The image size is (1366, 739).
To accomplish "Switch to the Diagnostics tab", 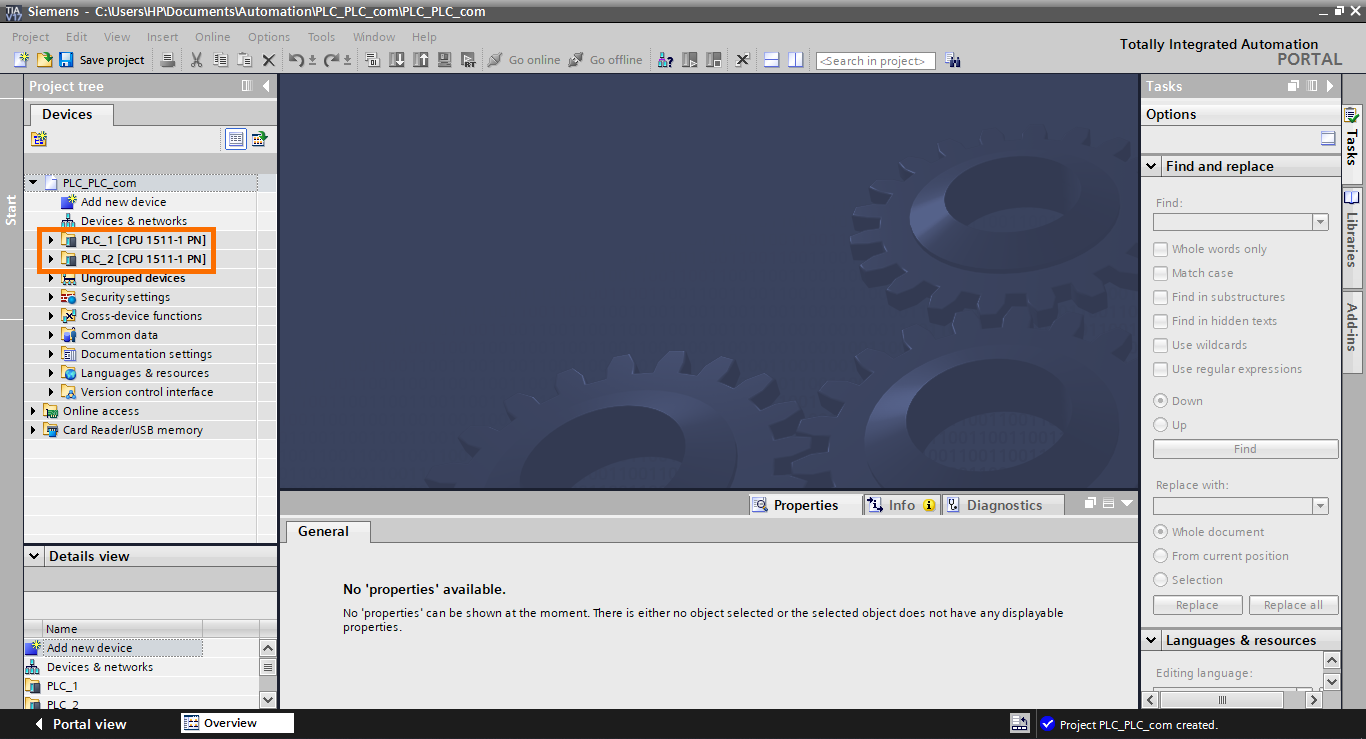I will point(1003,505).
